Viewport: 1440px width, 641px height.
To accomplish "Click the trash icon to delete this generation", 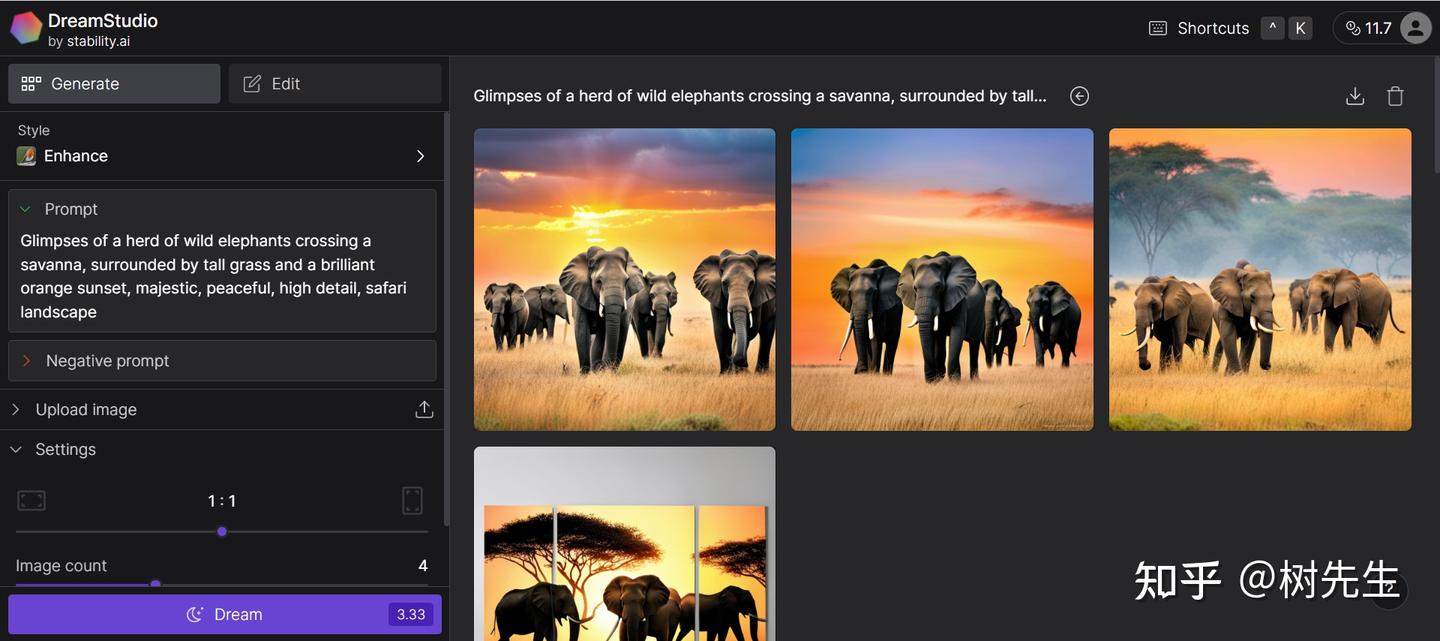I will pyautogui.click(x=1395, y=95).
